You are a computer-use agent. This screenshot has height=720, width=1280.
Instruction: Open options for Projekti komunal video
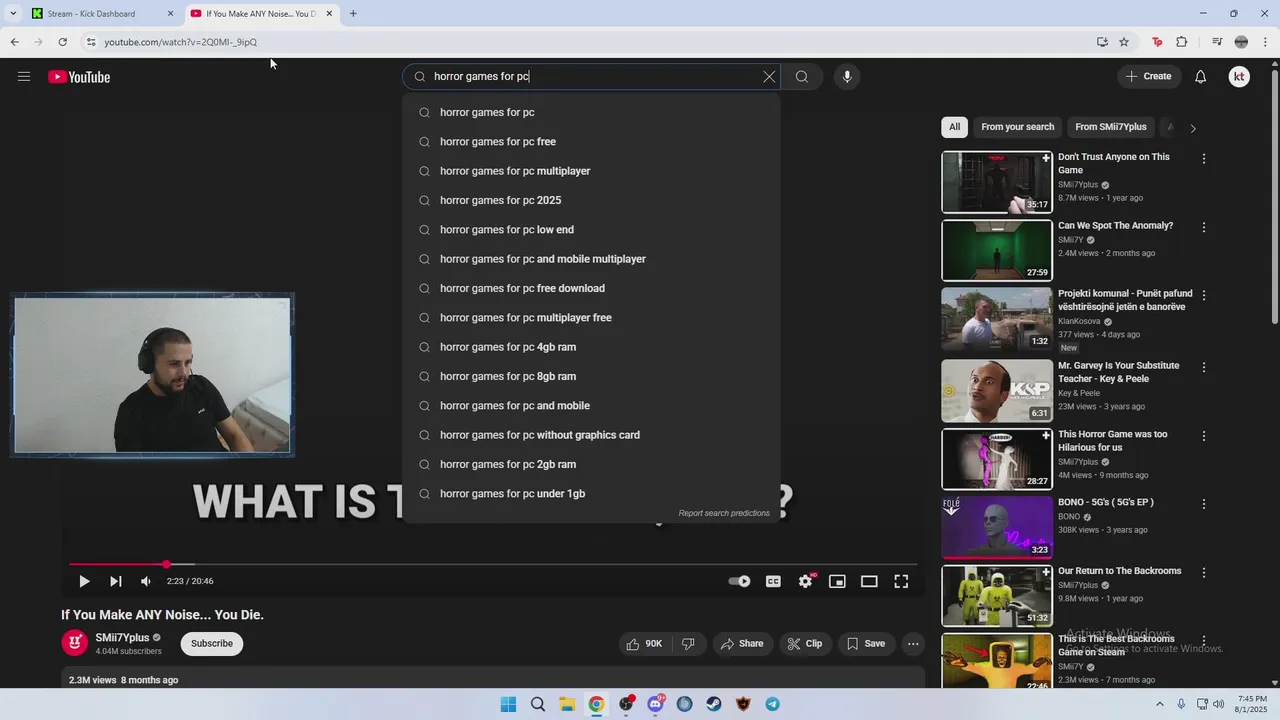(x=1203, y=296)
